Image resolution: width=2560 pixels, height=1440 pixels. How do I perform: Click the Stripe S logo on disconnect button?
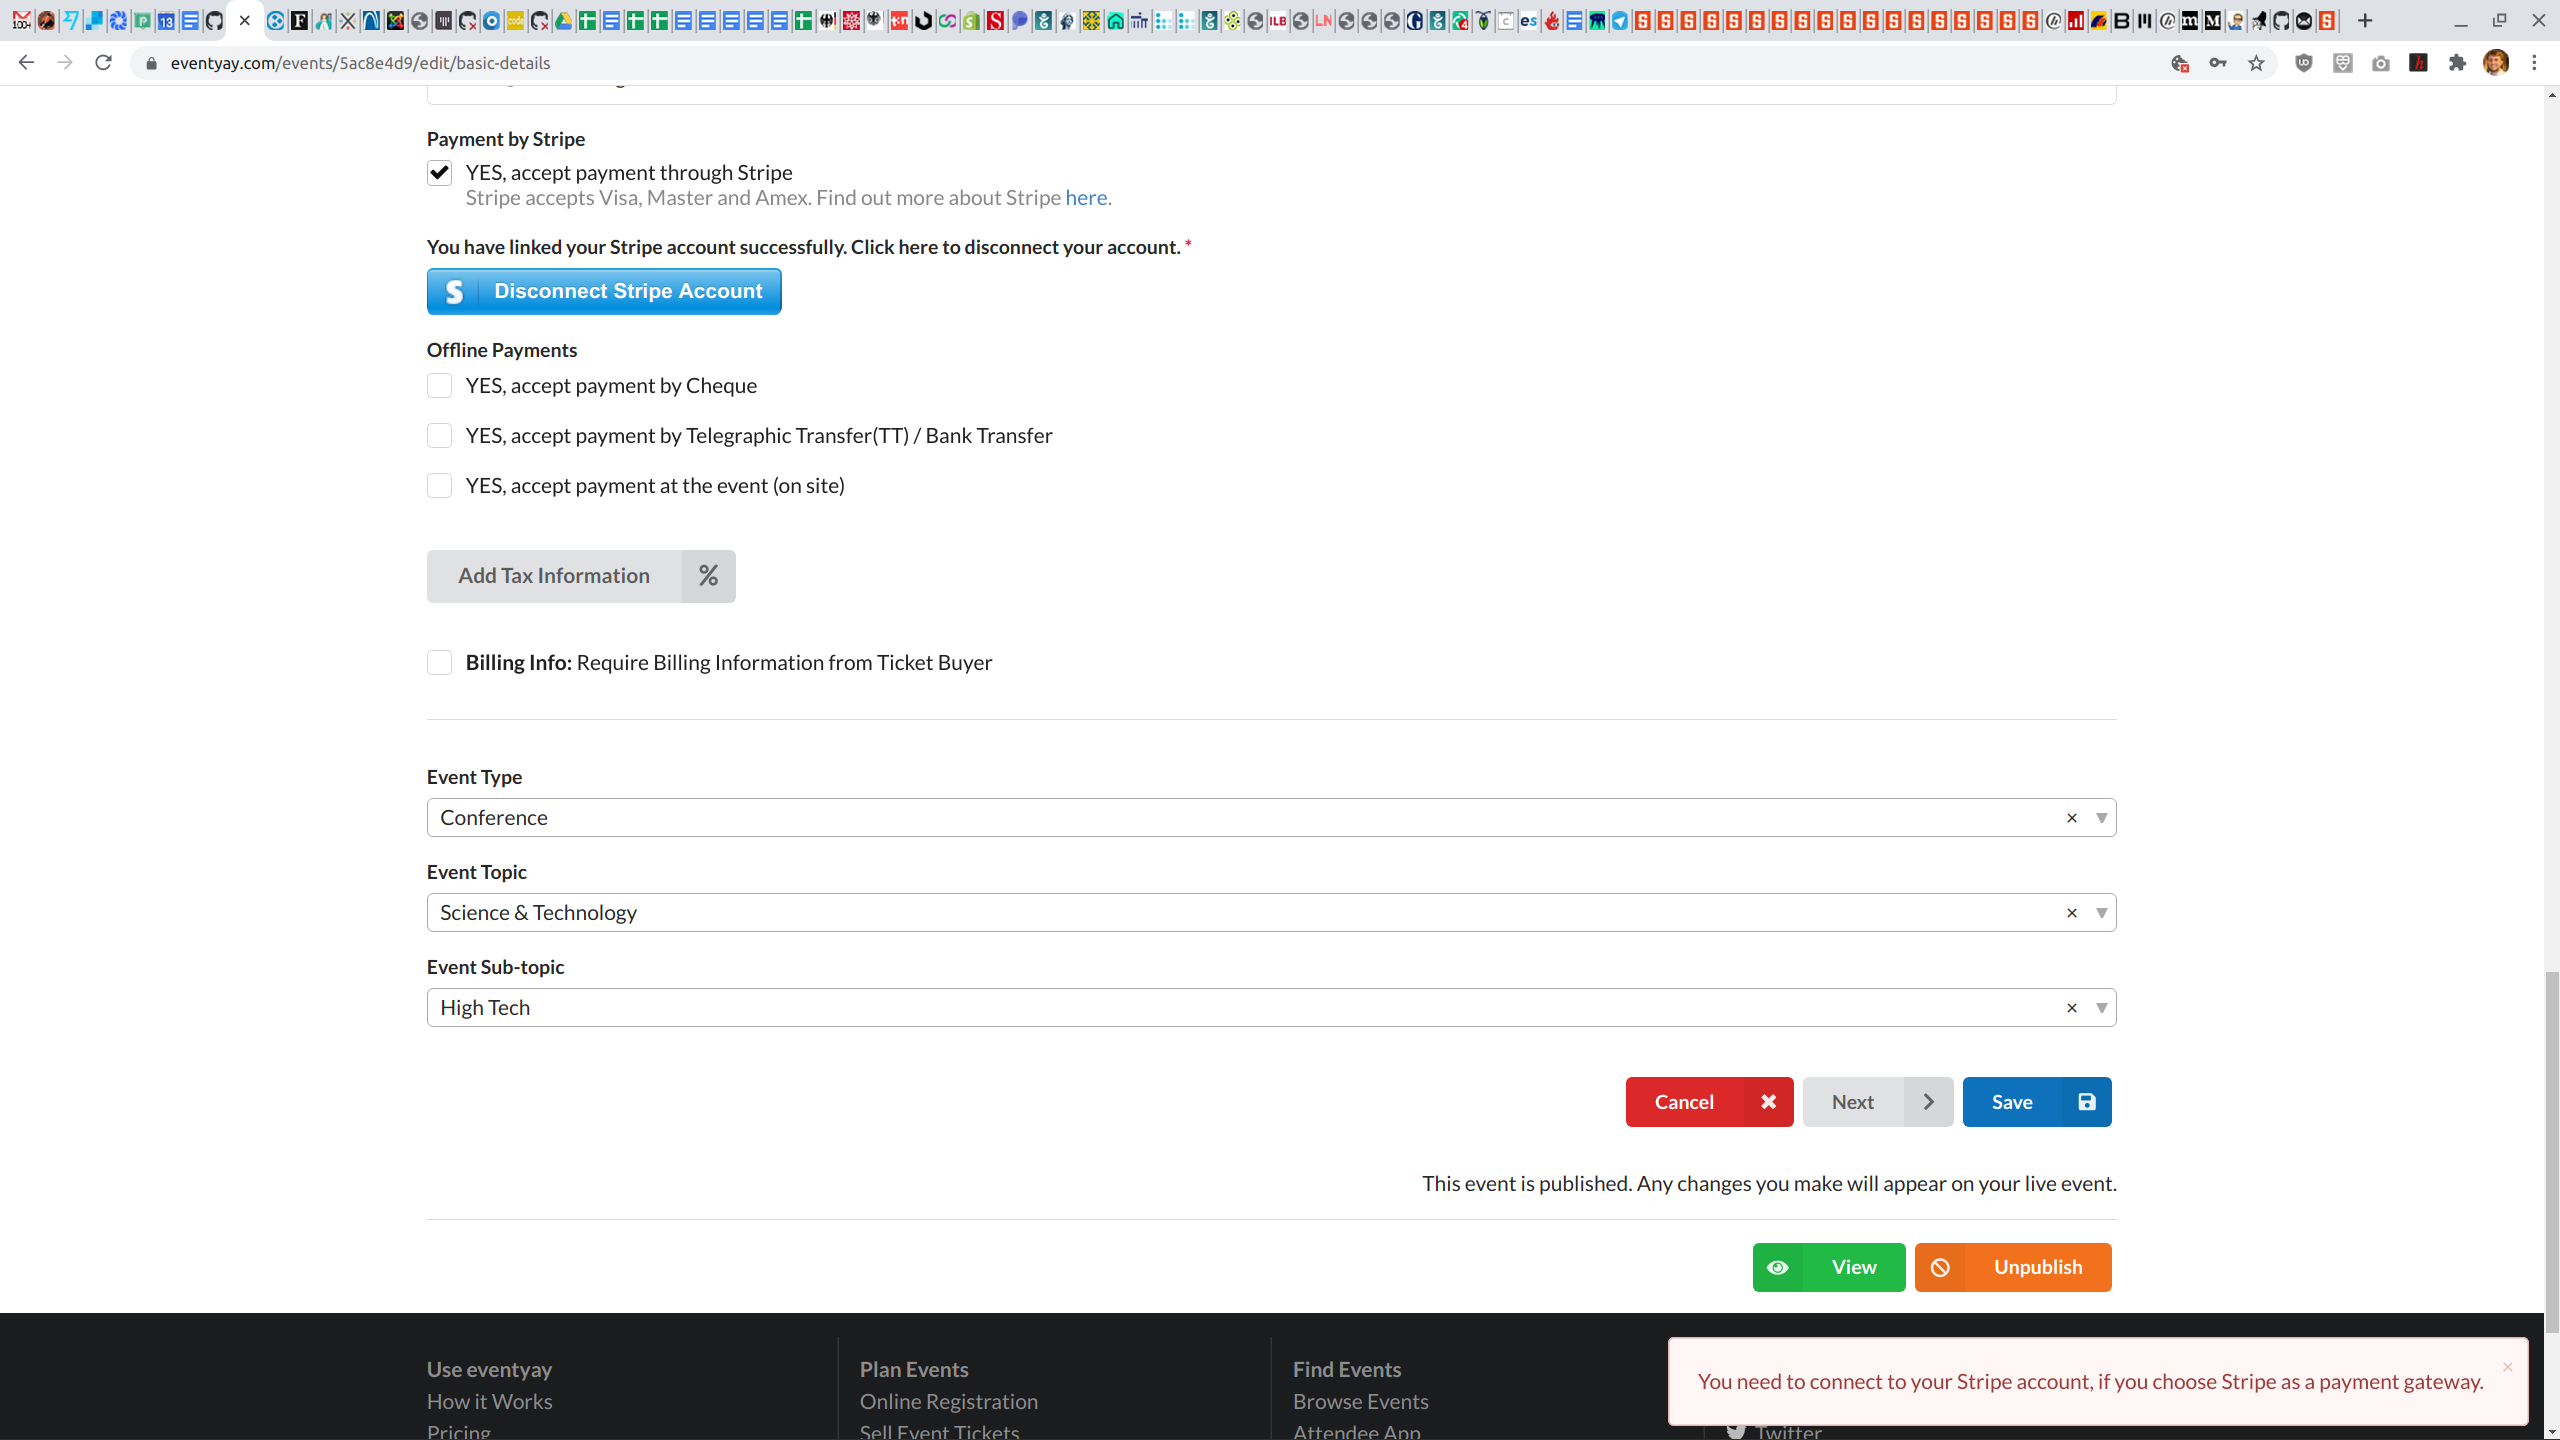(x=454, y=292)
